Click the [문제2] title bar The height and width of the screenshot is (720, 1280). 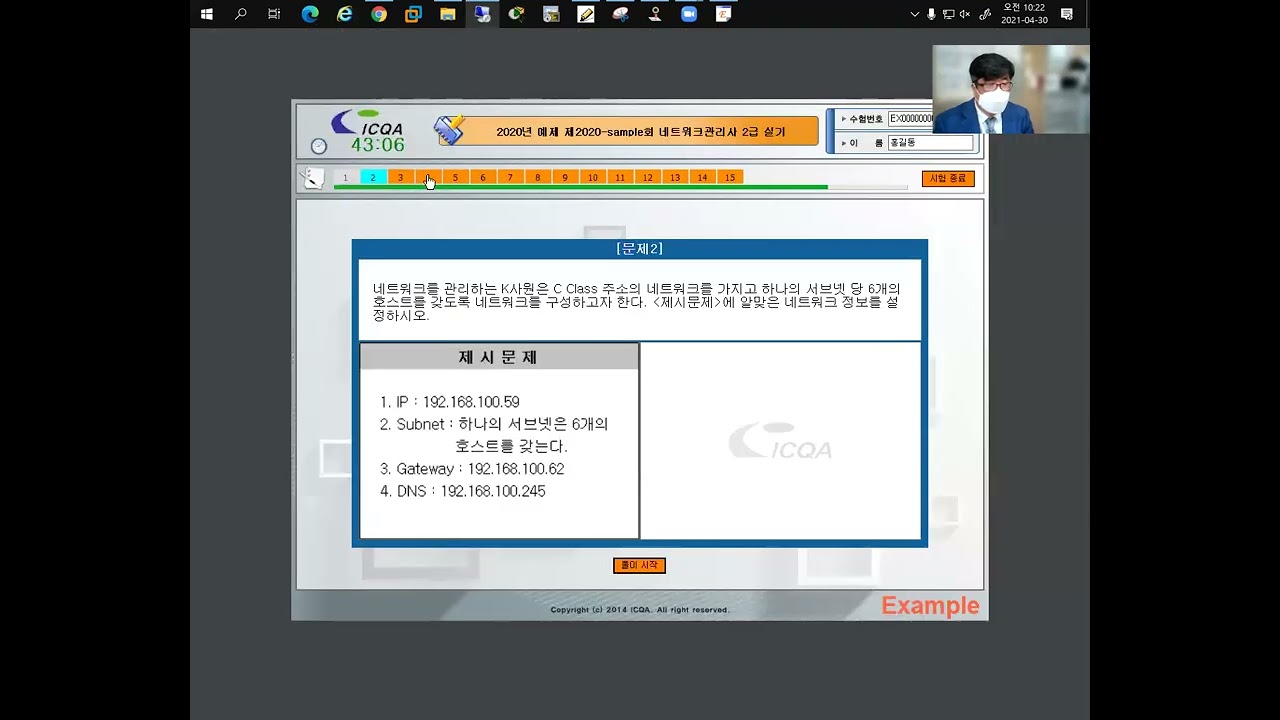point(640,249)
